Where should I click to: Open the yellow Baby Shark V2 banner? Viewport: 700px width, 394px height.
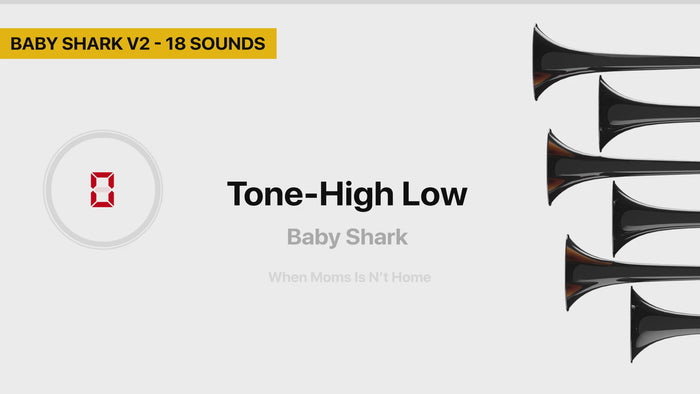tap(138, 43)
